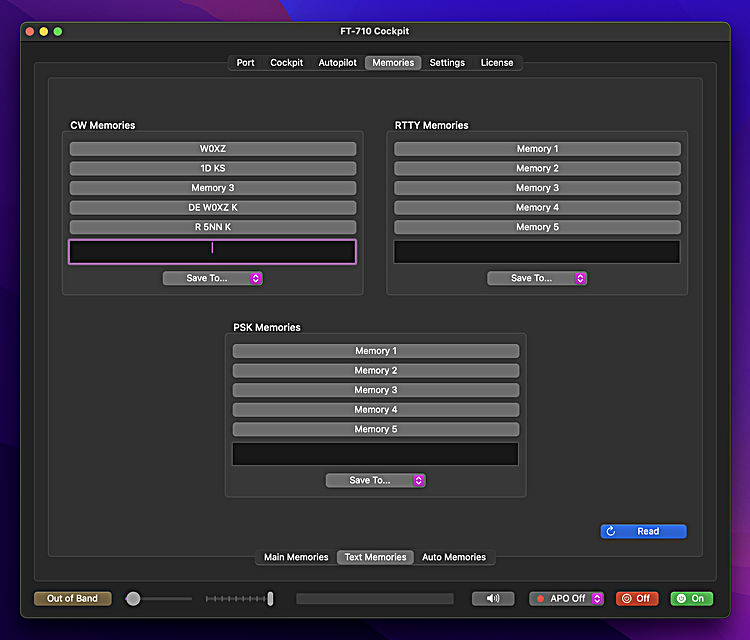
Task: Send RTTY Memory 4
Action: [537, 208]
